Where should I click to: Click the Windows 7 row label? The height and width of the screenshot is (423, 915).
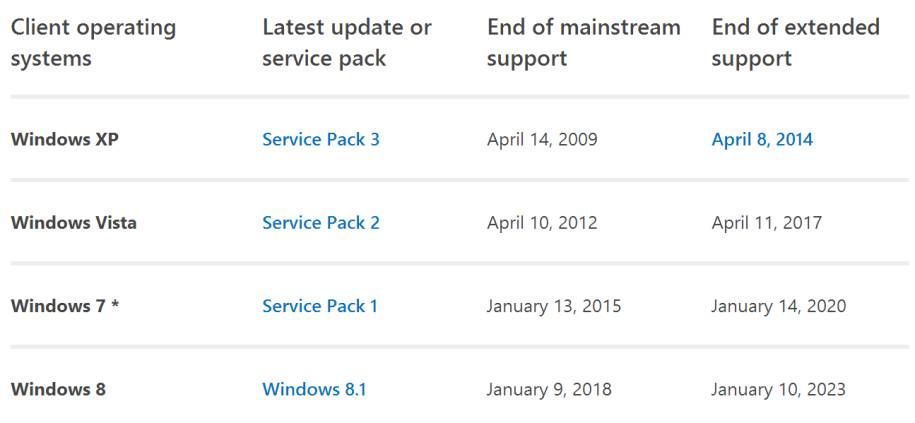click(x=65, y=306)
